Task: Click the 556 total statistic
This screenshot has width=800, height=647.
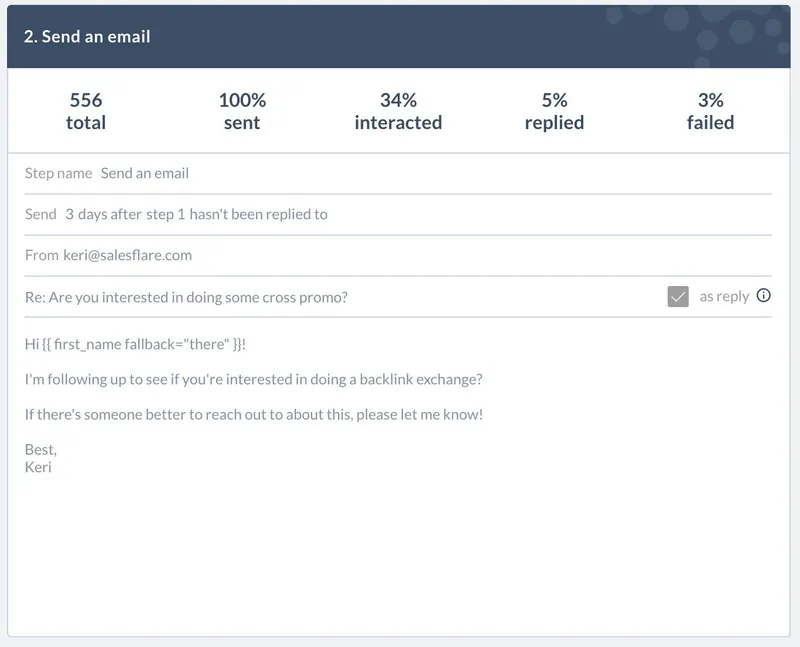Action: (86, 111)
